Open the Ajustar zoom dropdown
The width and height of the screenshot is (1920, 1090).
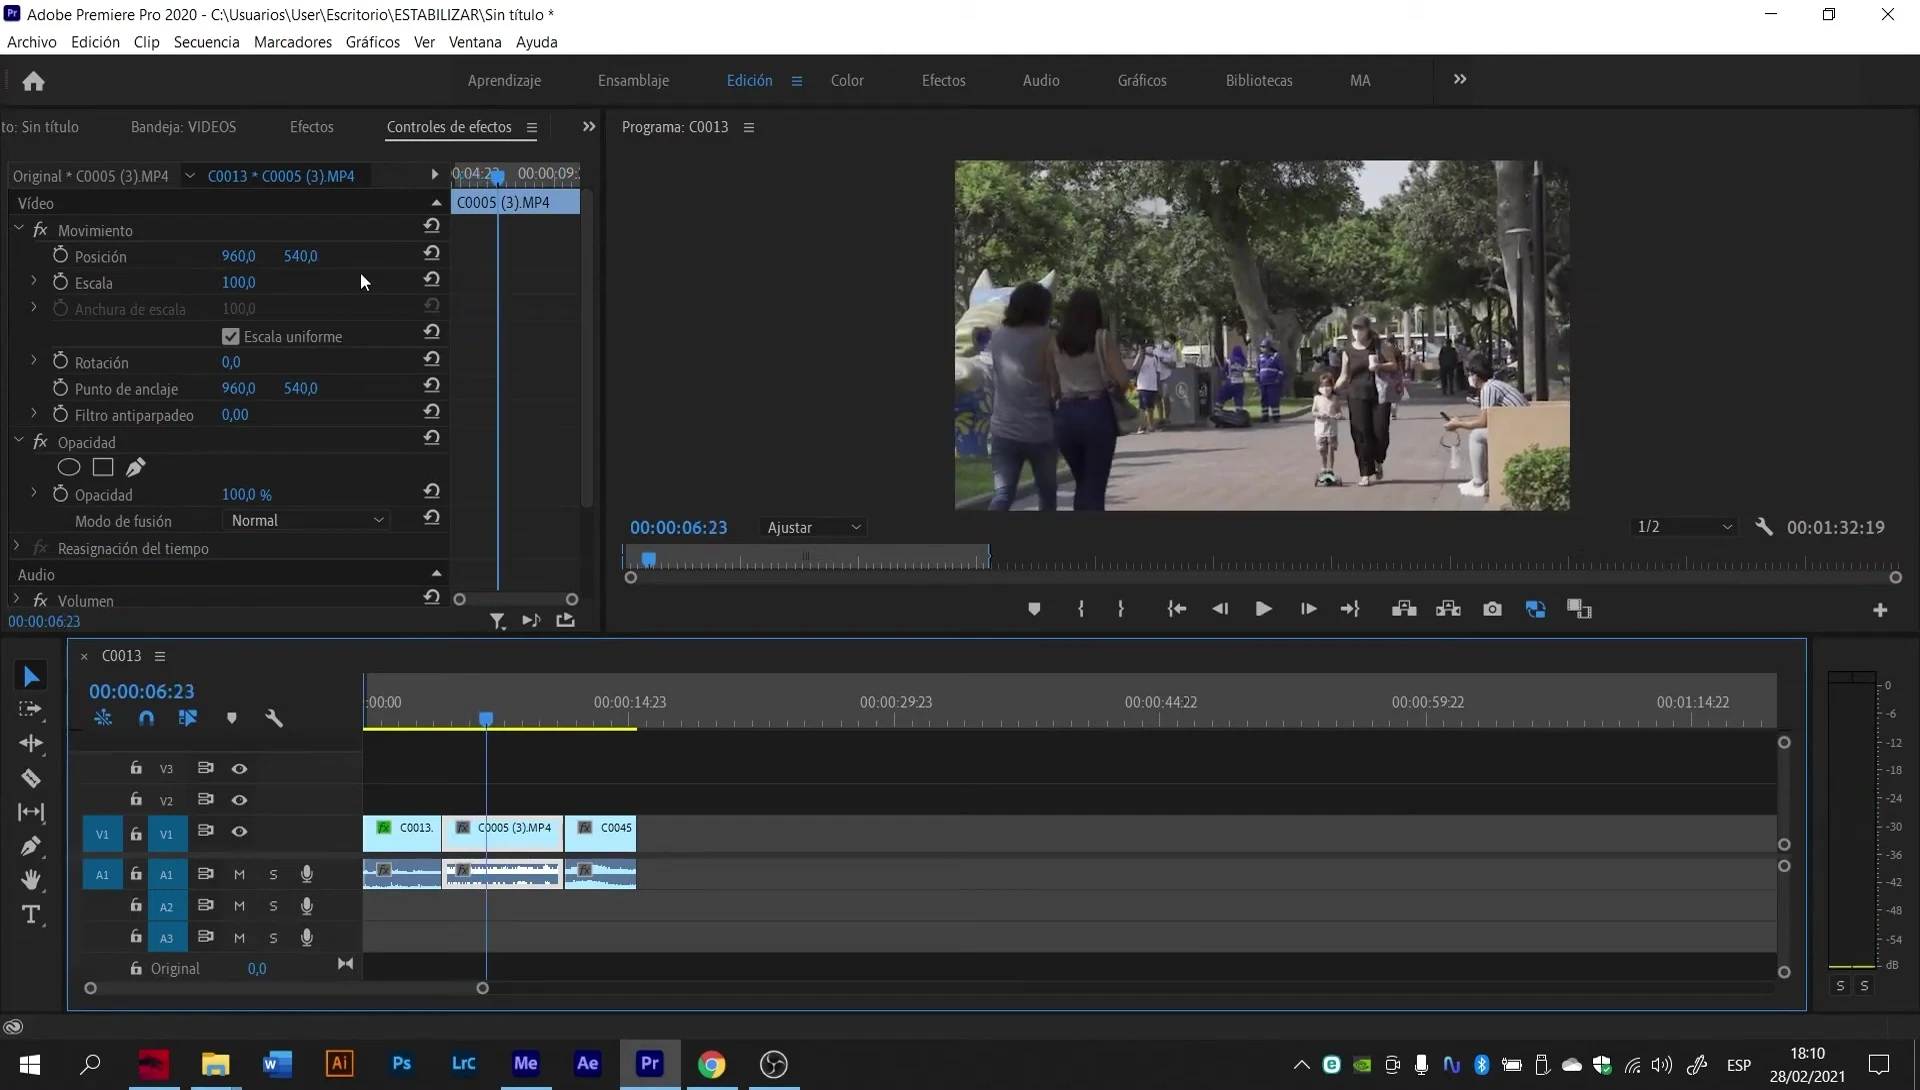(813, 527)
